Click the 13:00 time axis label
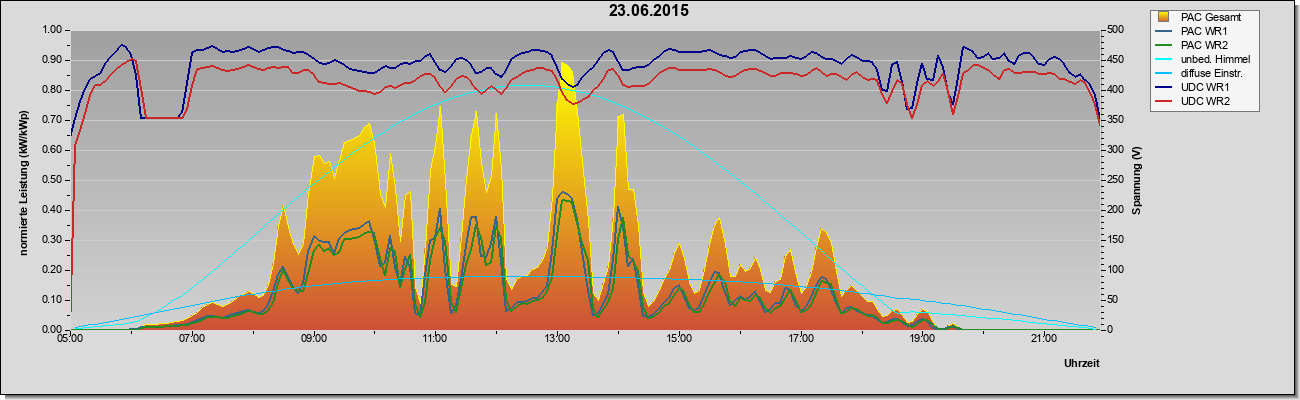 pyautogui.click(x=557, y=338)
